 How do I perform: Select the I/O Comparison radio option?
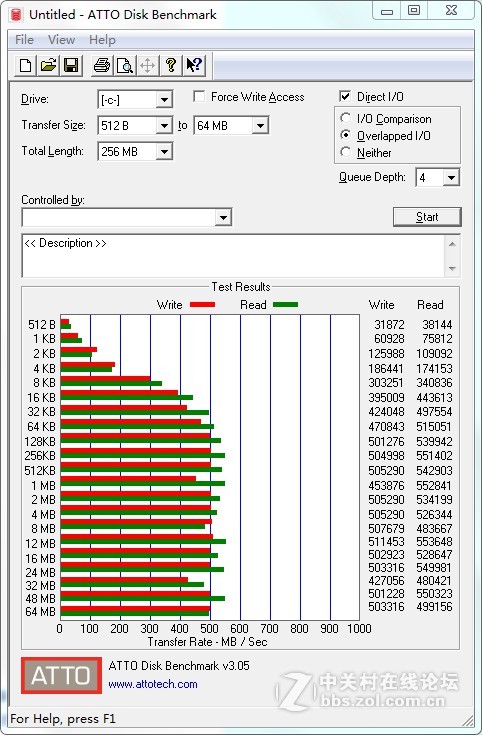[x=346, y=118]
